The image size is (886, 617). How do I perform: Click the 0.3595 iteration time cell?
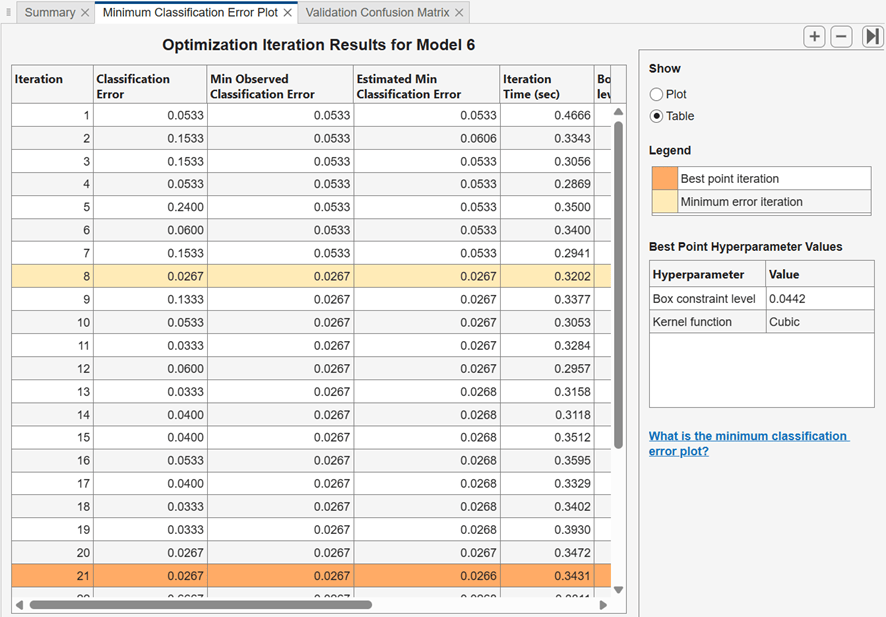pos(547,461)
